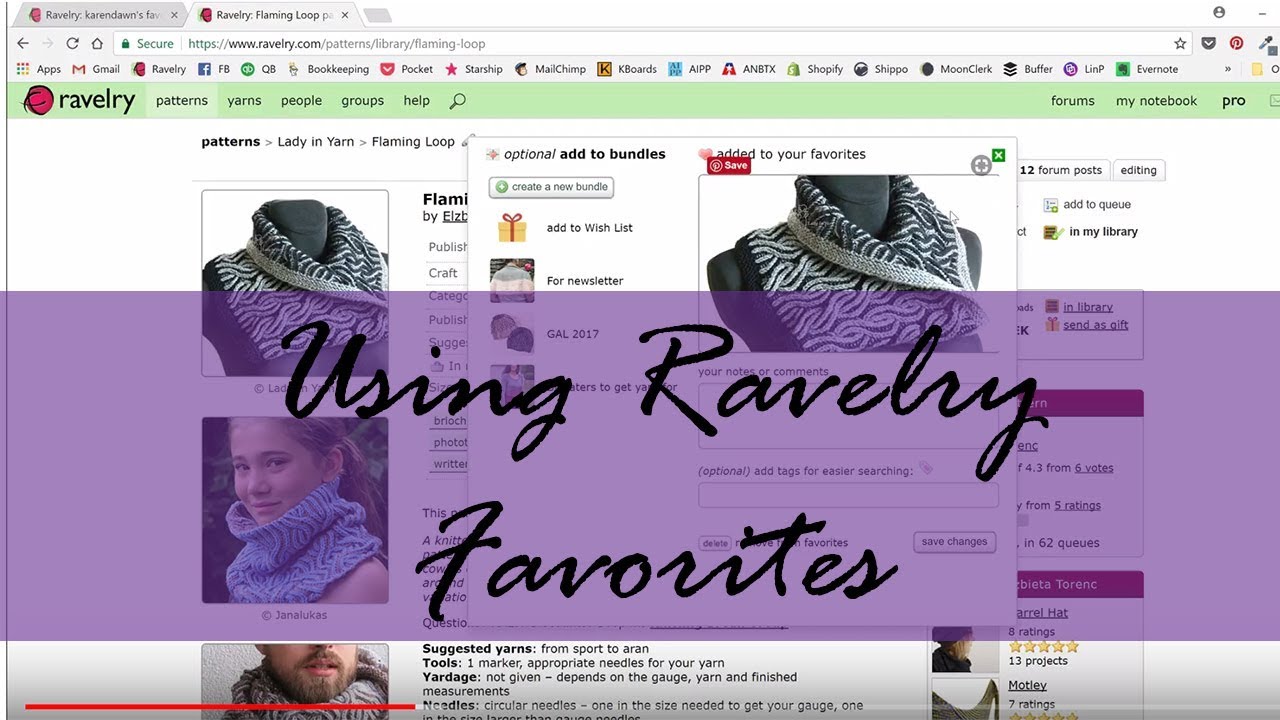Open the patterns menu

pyautogui.click(x=182, y=100)
